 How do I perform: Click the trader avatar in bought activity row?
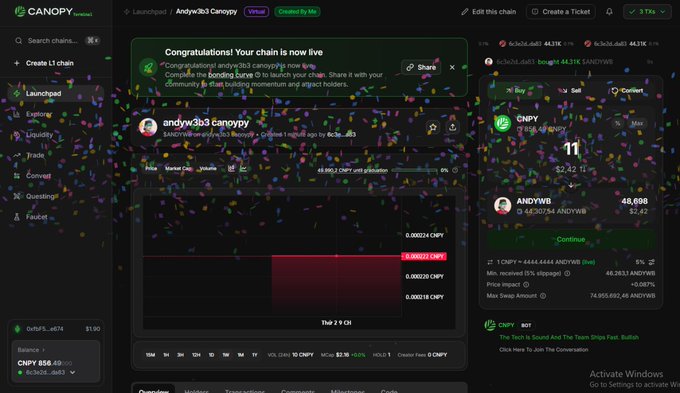[x=489, y=62]
